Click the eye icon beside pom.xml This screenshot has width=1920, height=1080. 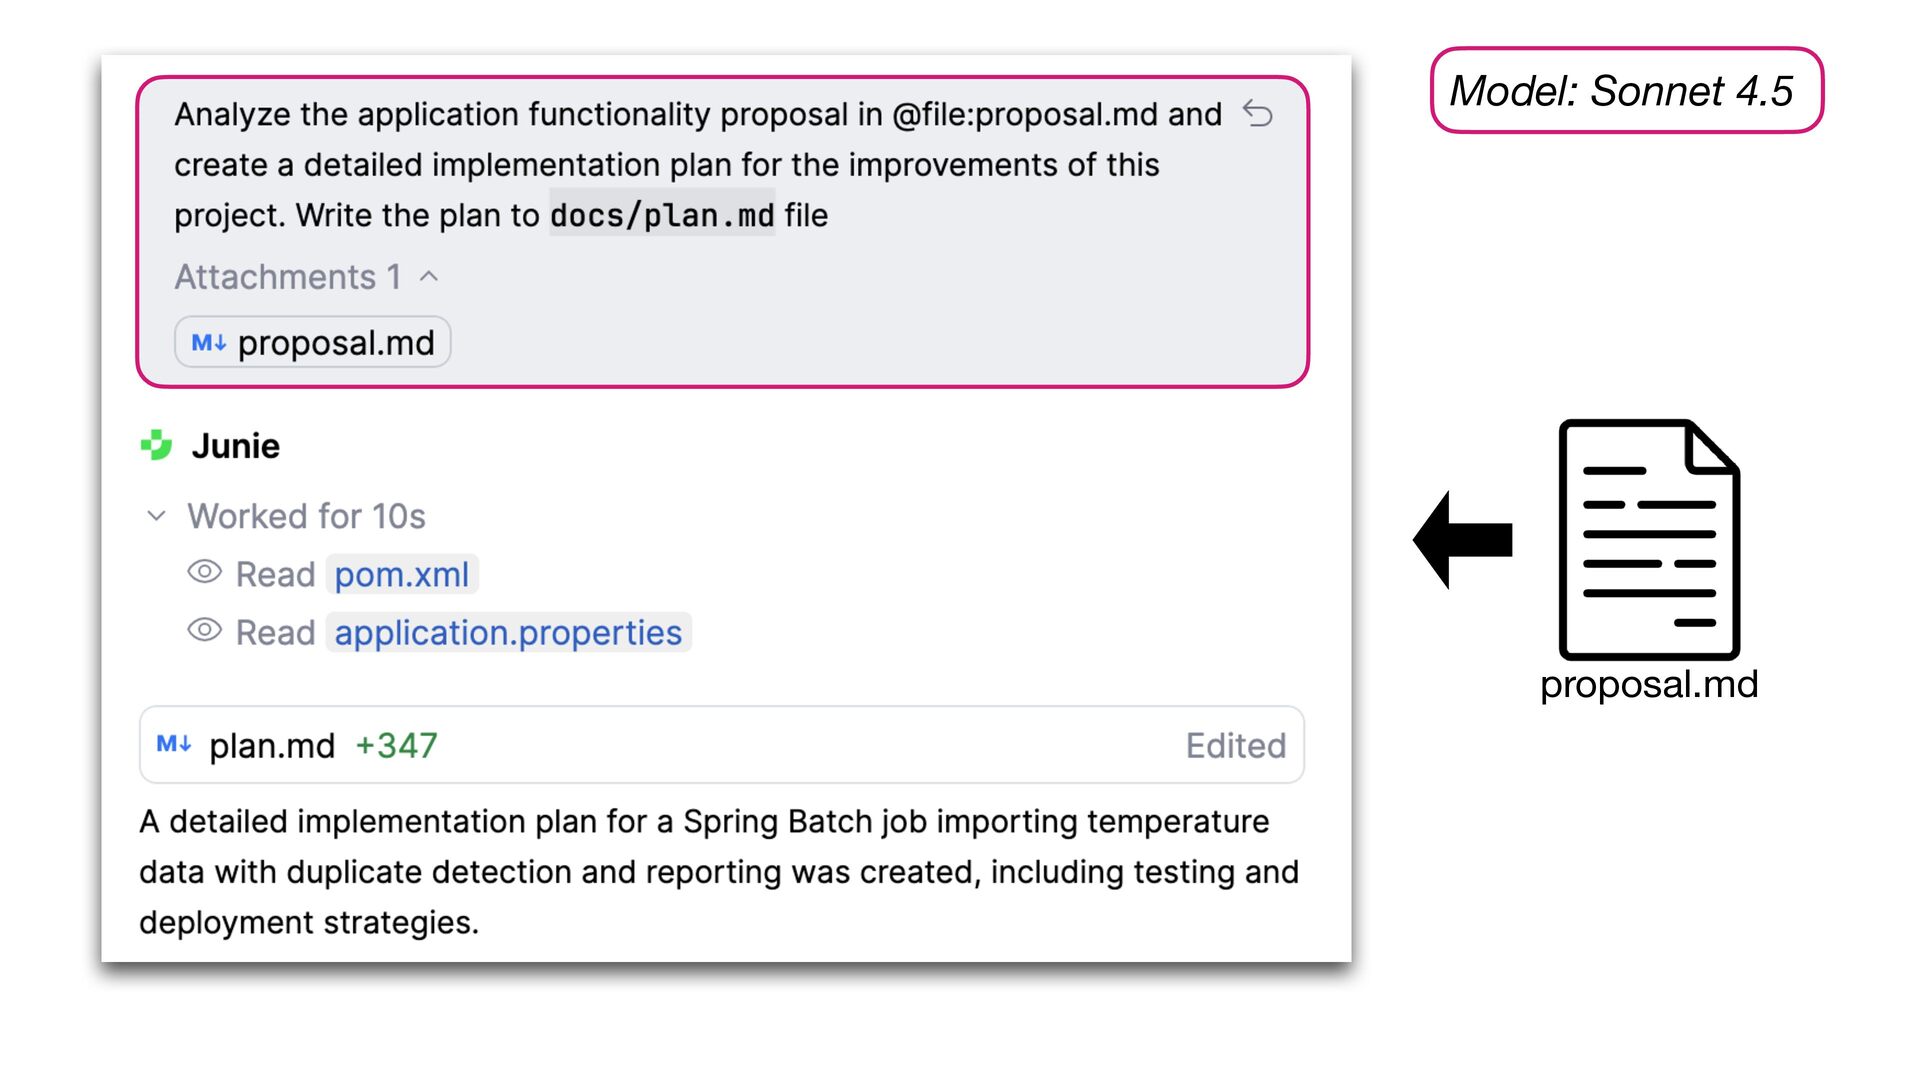(x=204, y=573)
